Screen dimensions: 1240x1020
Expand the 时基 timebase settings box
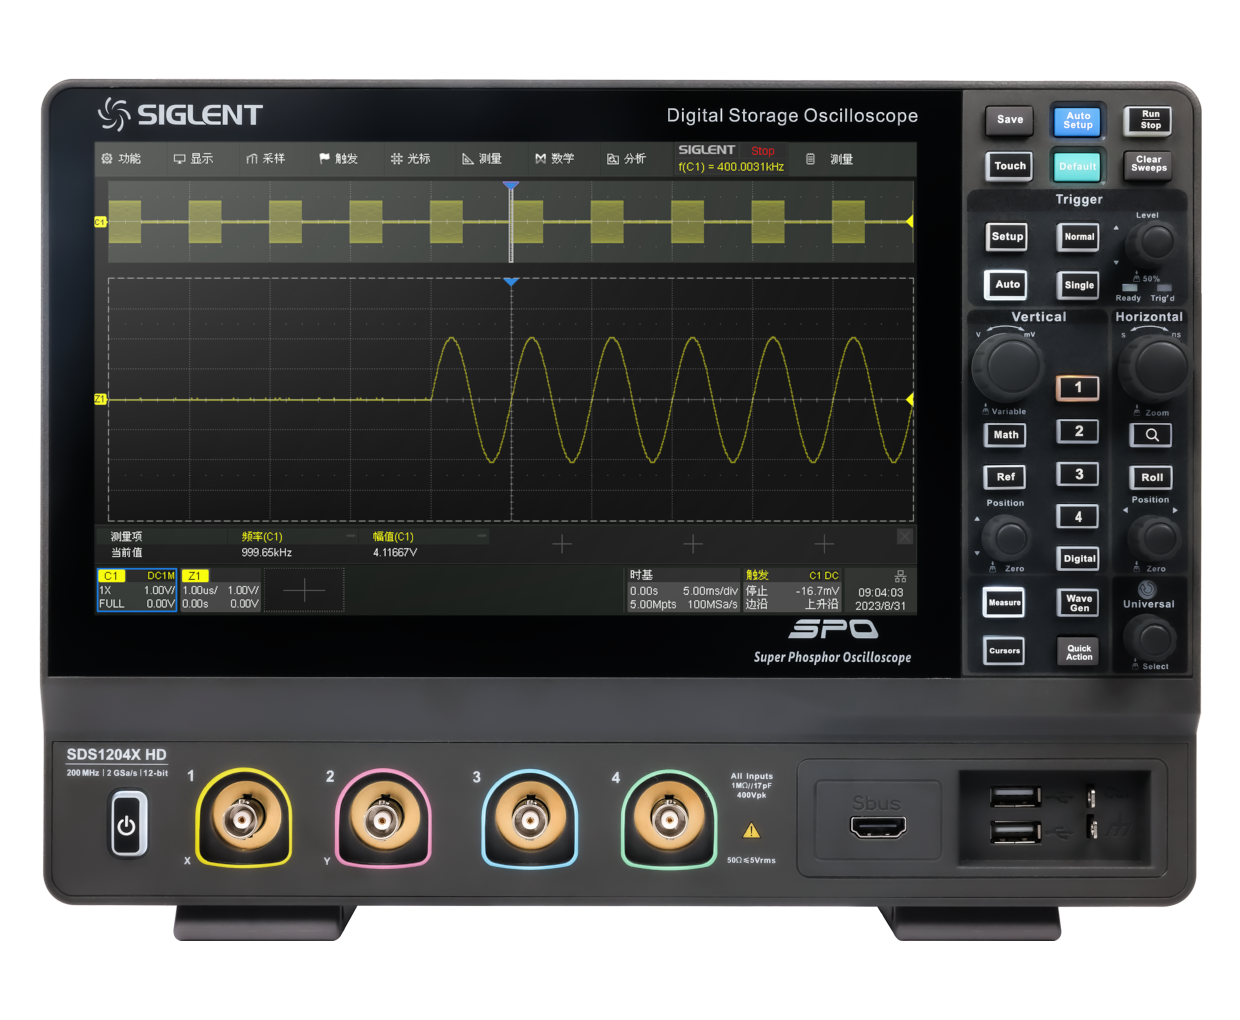click(683, 590)
